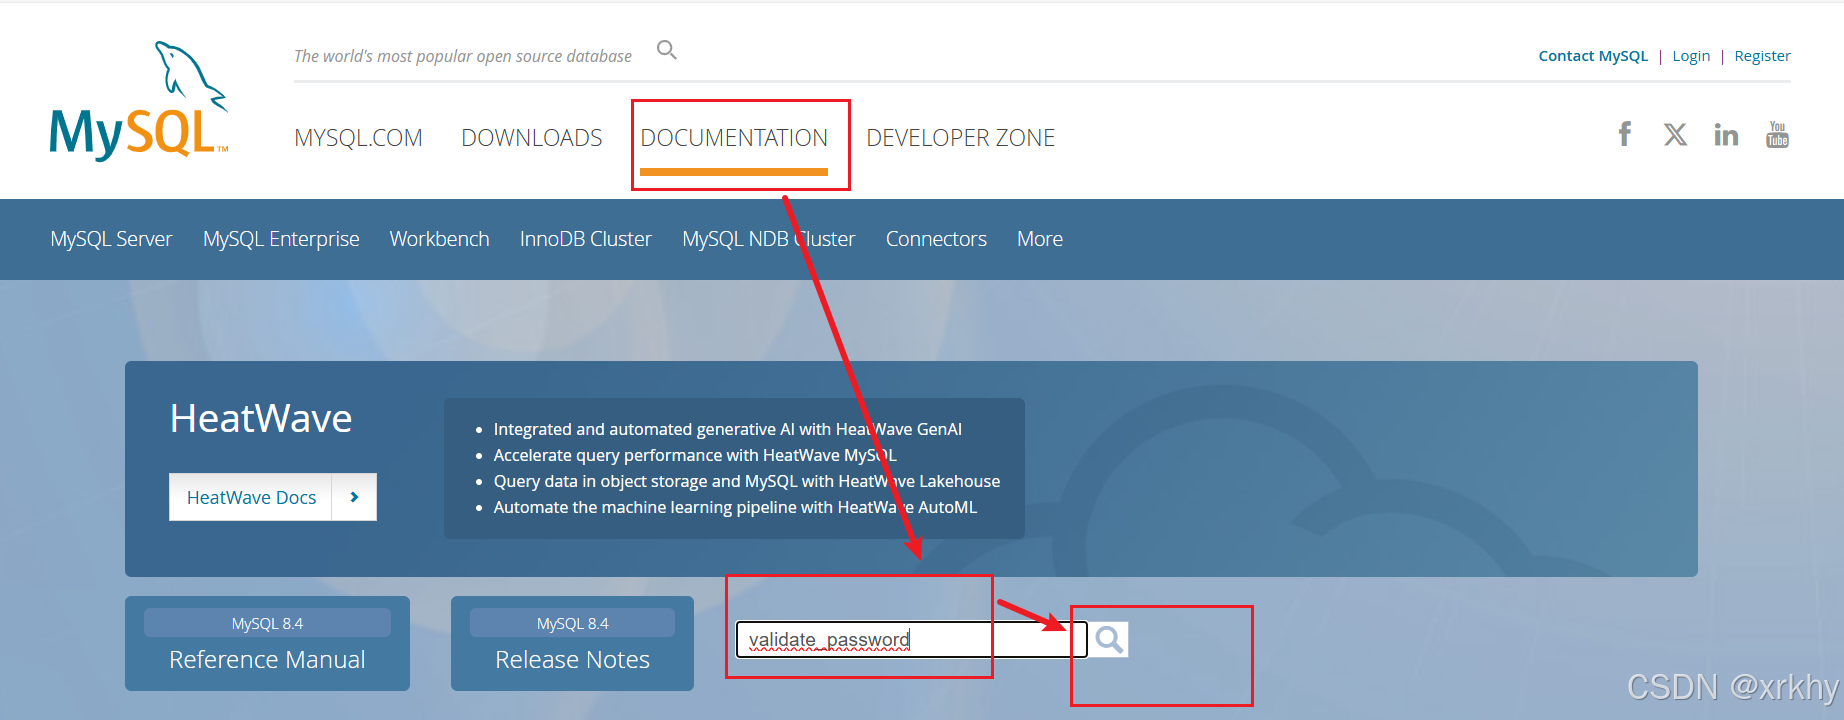Viewport: 1844px width, 720px height.
Task: Open MySQL Enterprise menu item
Action: [281, 239]
